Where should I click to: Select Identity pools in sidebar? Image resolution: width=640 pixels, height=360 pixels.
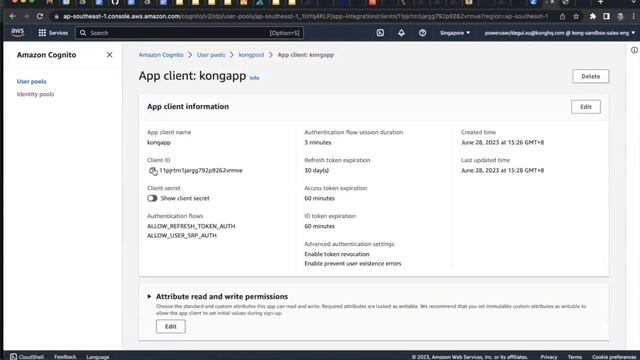click(x=35, y=94)
